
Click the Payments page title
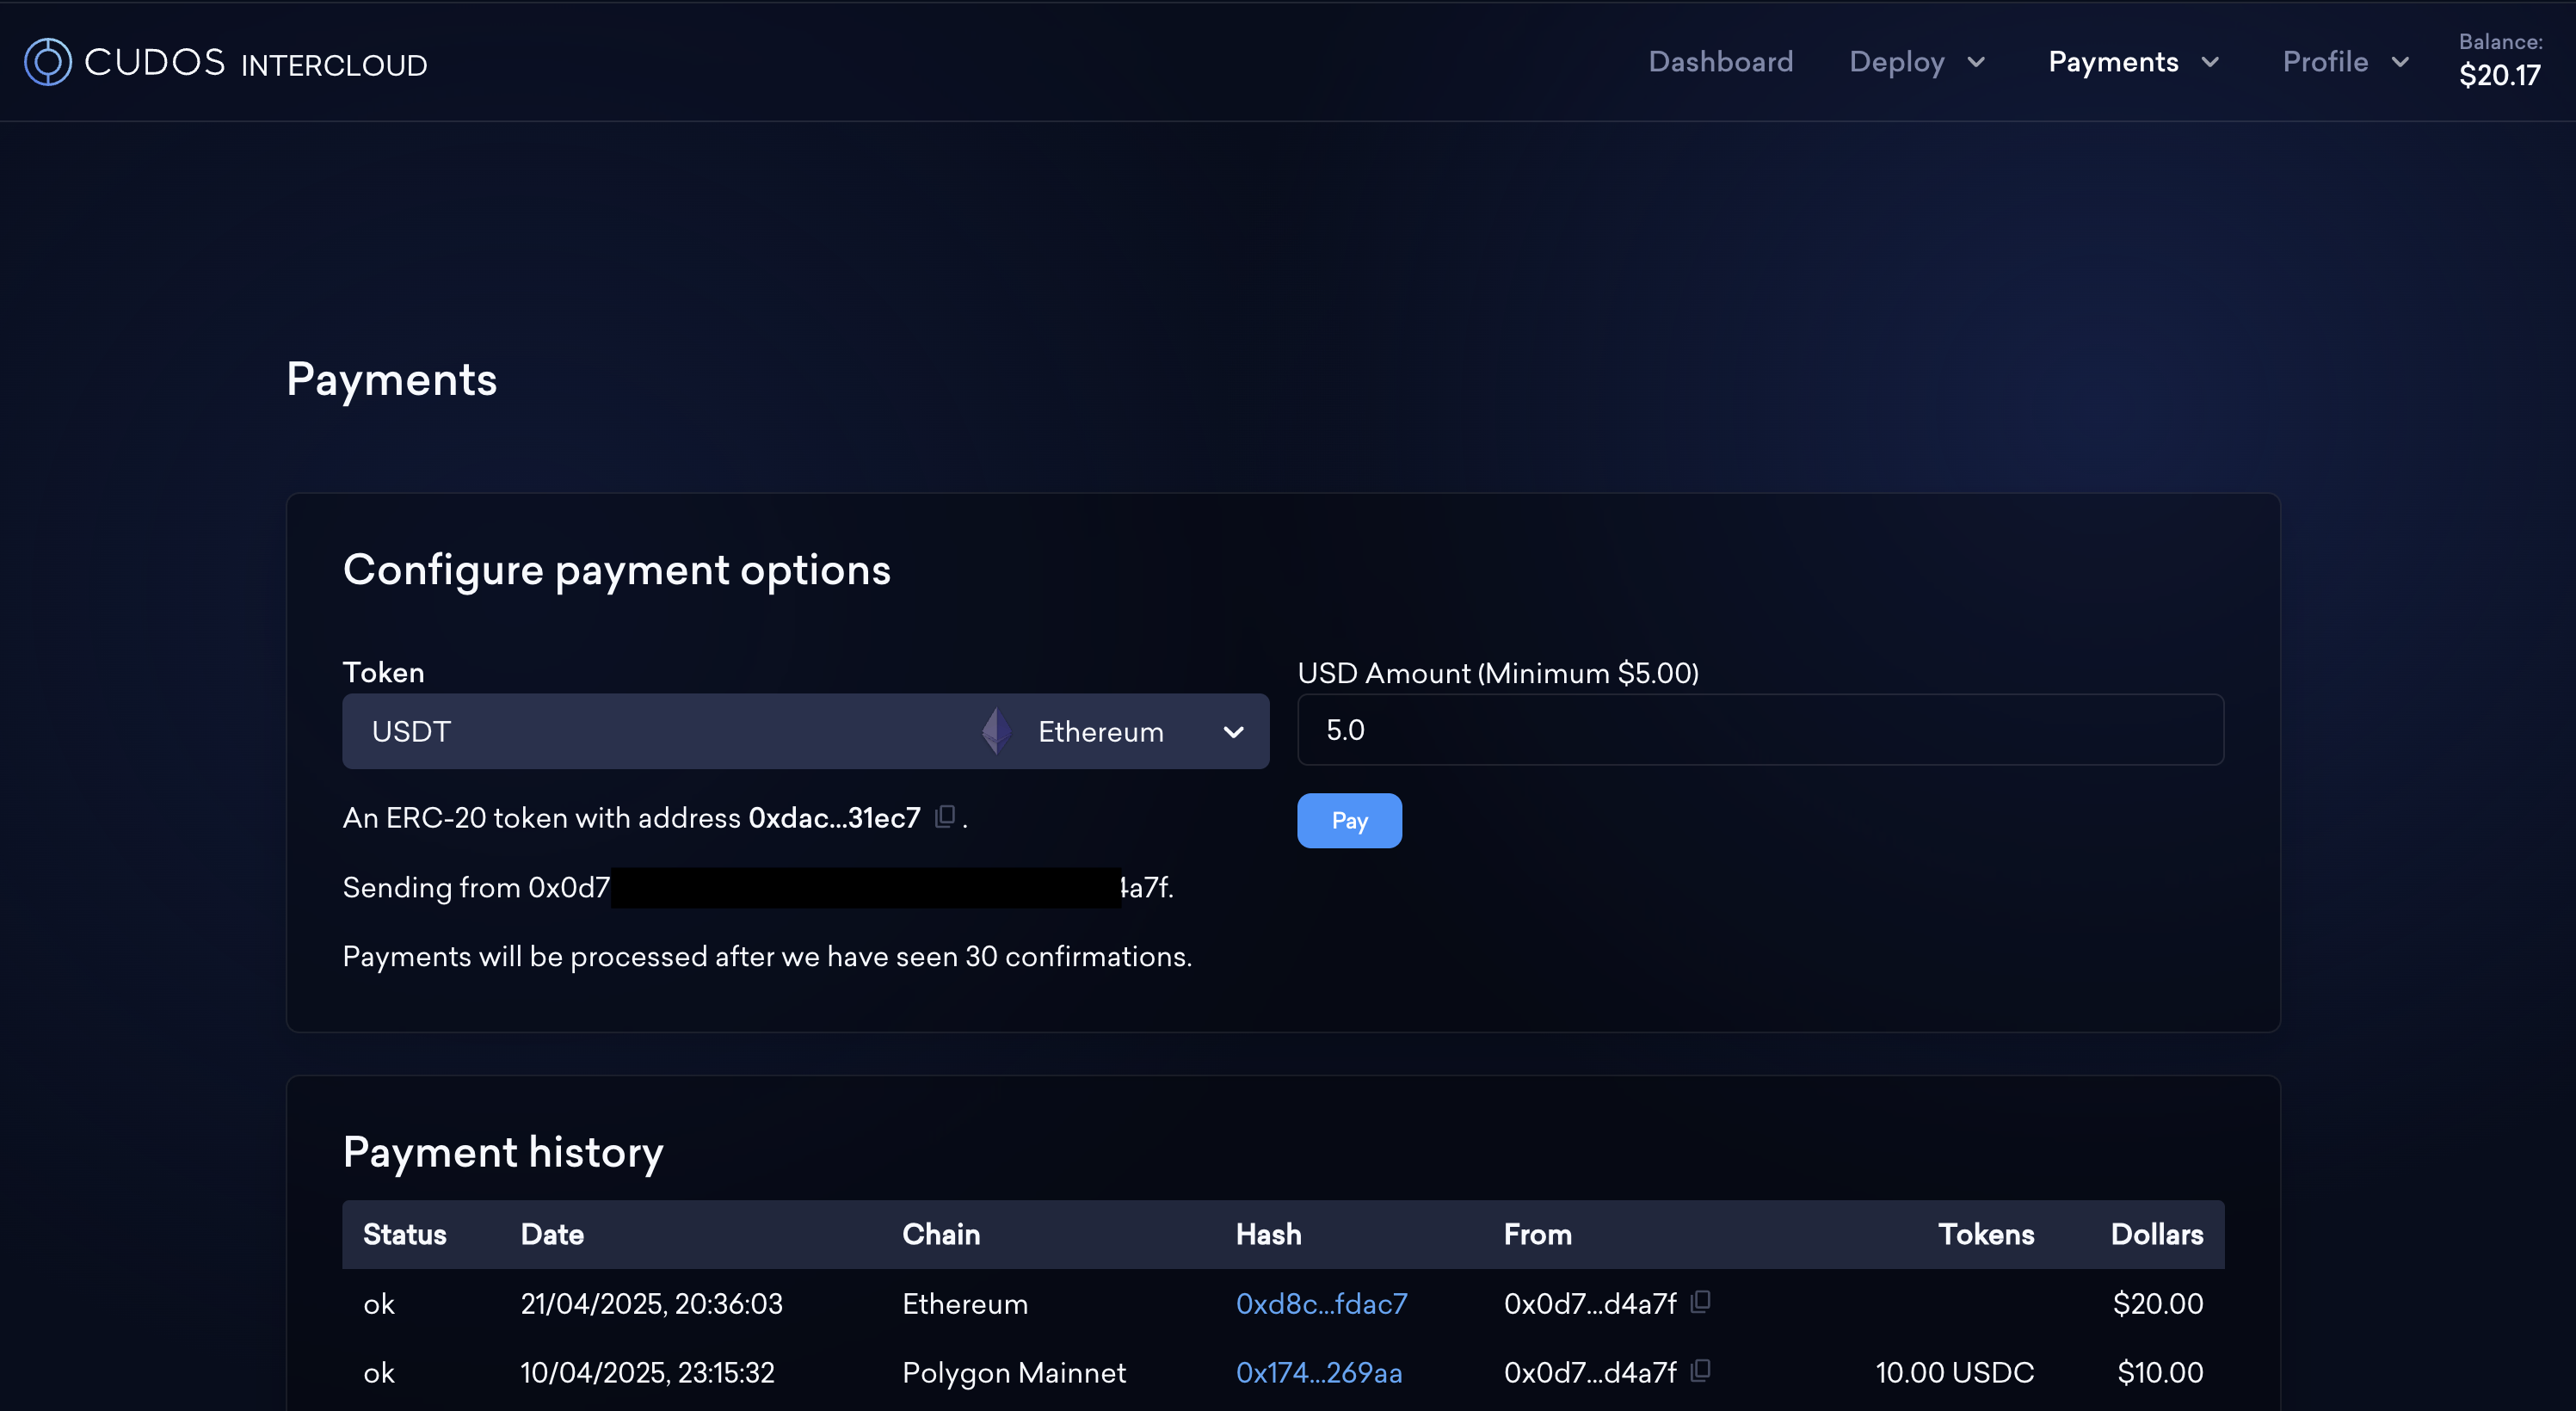pos(391,380)
